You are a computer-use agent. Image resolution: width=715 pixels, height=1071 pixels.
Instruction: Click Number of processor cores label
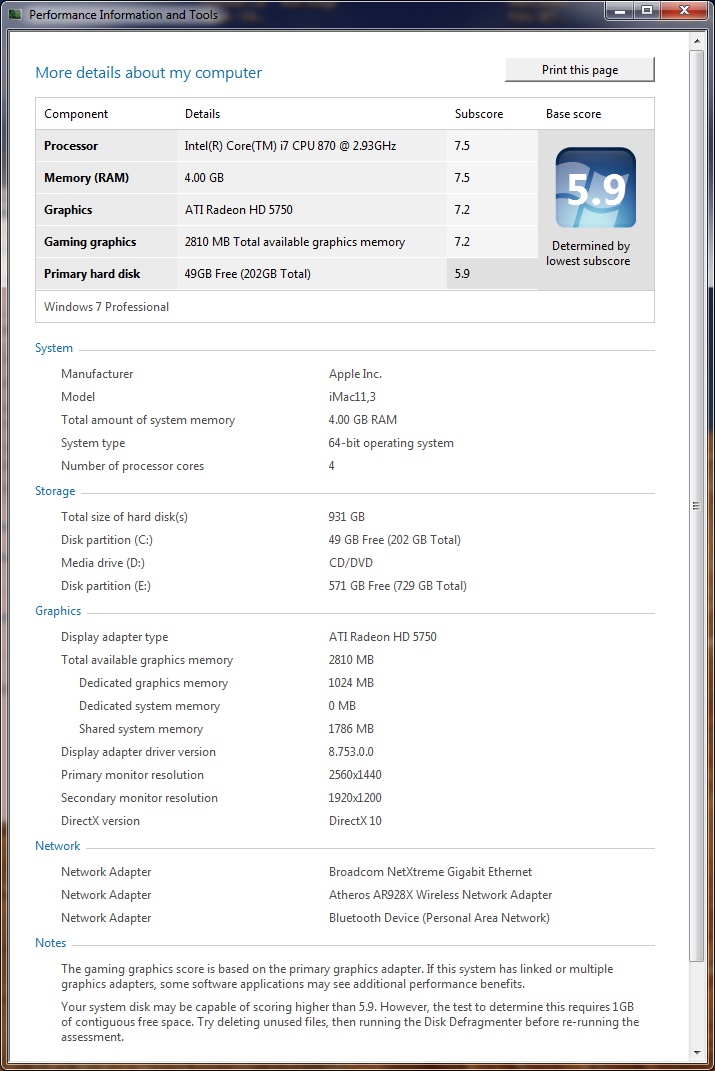click(132, 466)
